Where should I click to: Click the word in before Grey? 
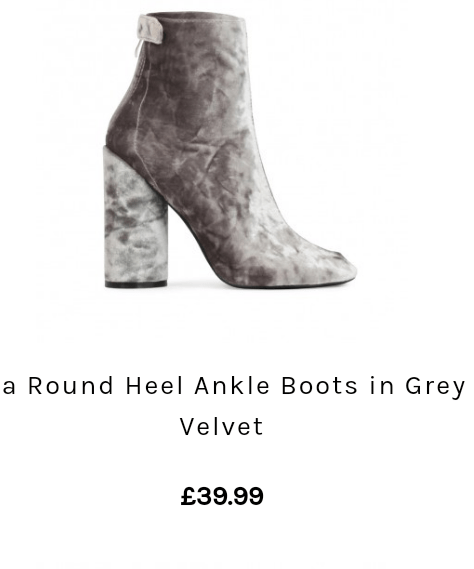pyautogui.click(x=382, y=385)
